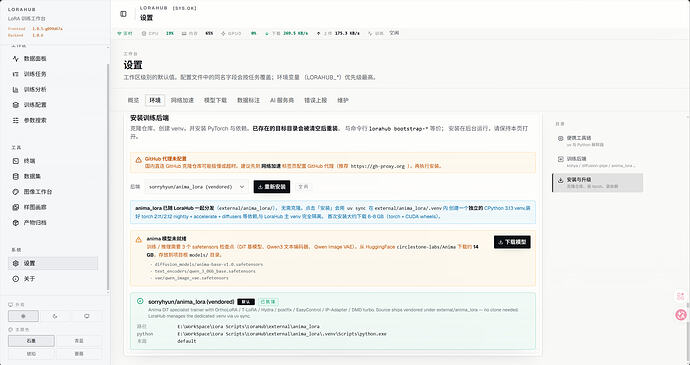This screenshot has width=690, height=365.
Task: Switch to the 环境 tab
Action: coord(155,100)
